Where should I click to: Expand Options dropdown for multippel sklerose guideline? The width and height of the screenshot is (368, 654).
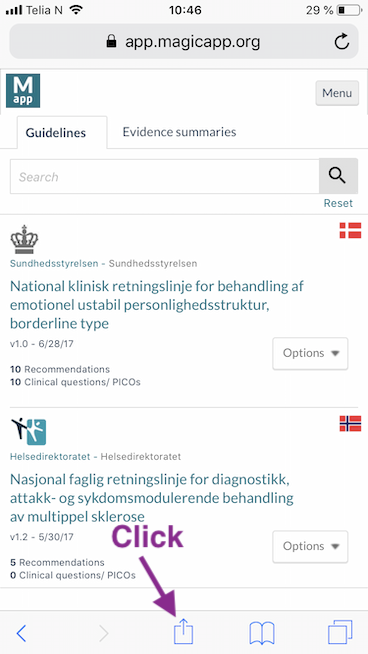coord(310,546)
